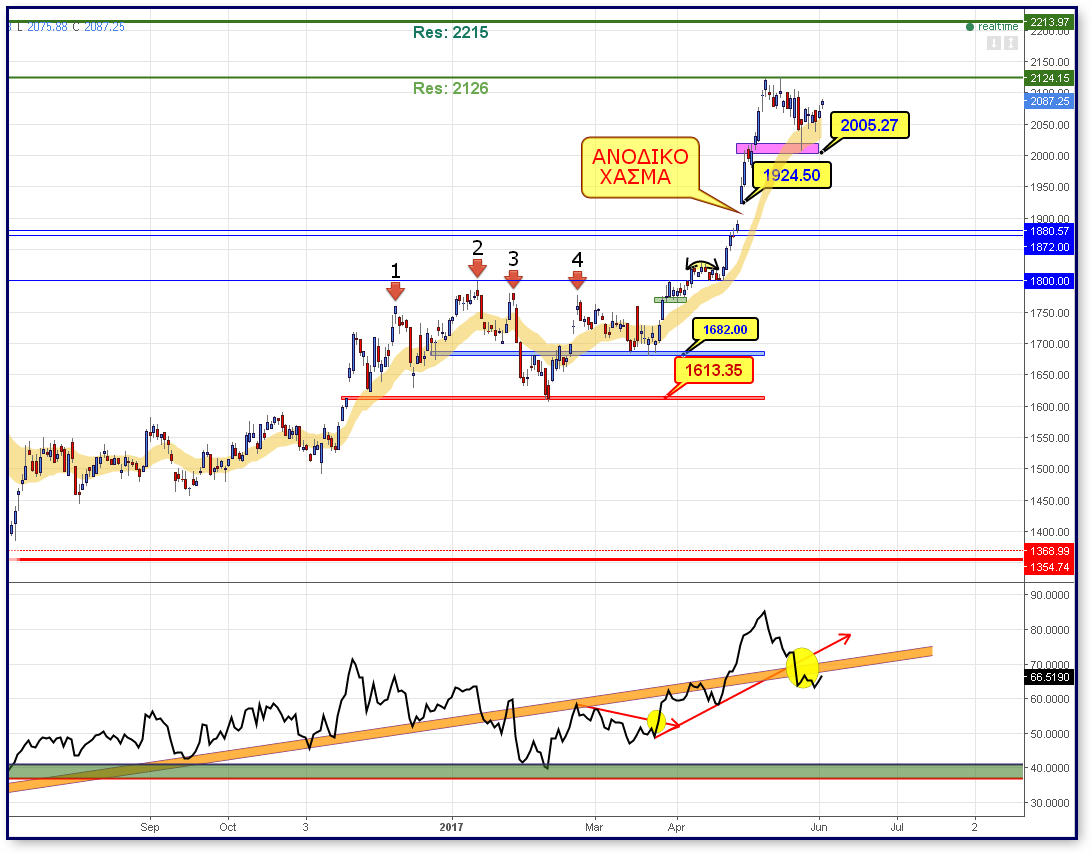Click the move pane down arrow icon

pos(994,43)
